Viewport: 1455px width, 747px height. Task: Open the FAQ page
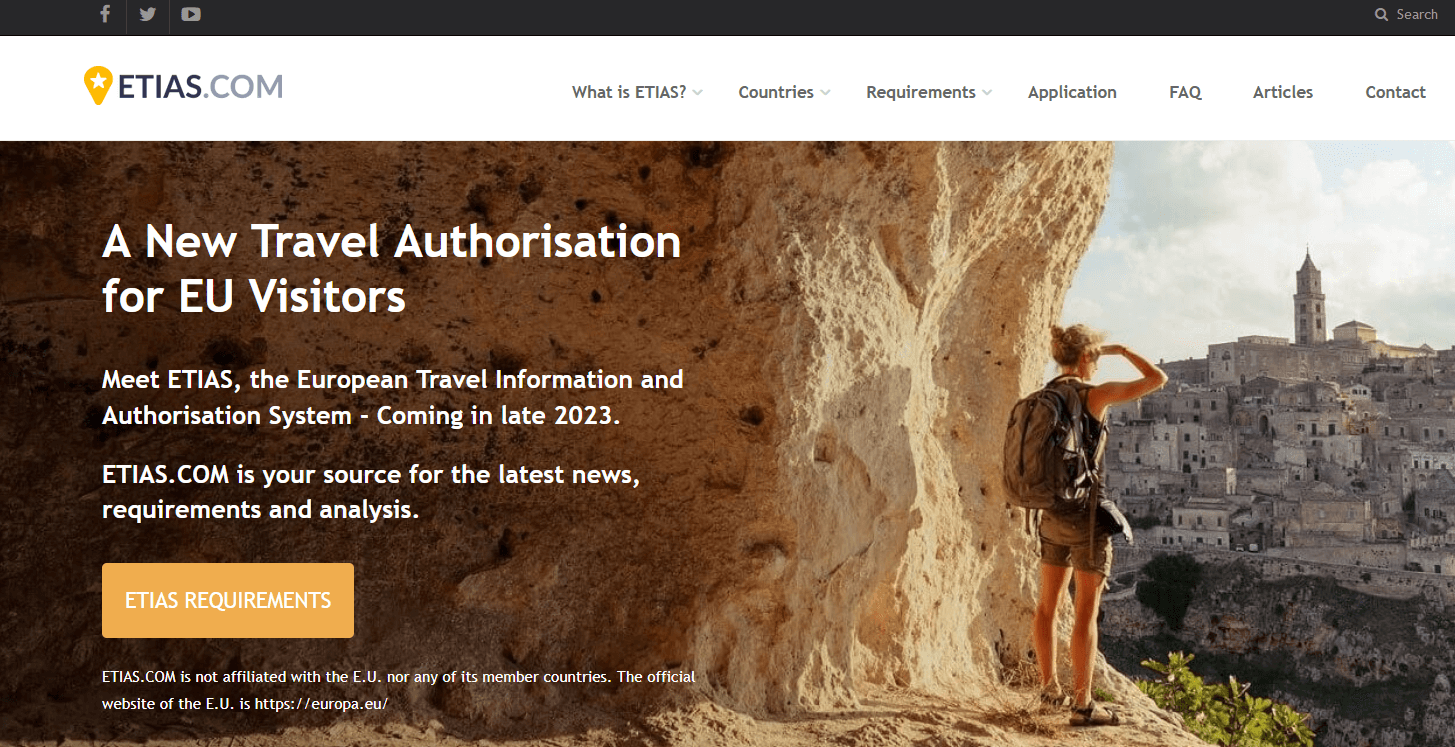click(1185, 92)
